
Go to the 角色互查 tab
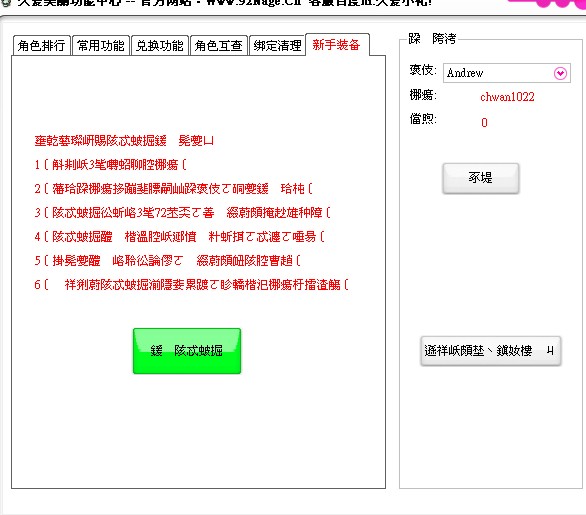point(219,46)
